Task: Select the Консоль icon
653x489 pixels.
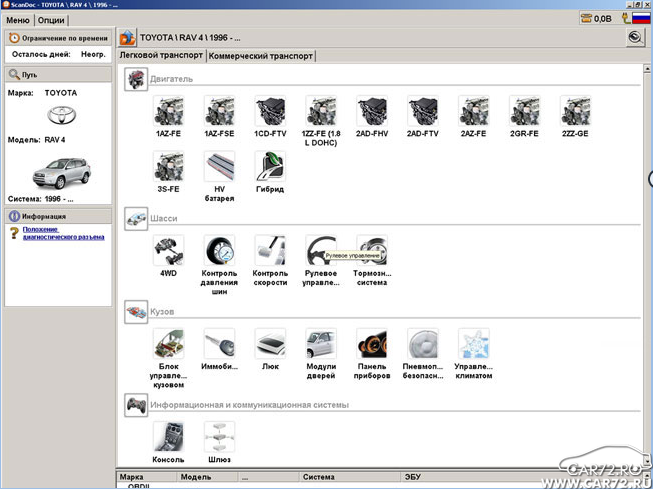Action: (x=168, y=437)
